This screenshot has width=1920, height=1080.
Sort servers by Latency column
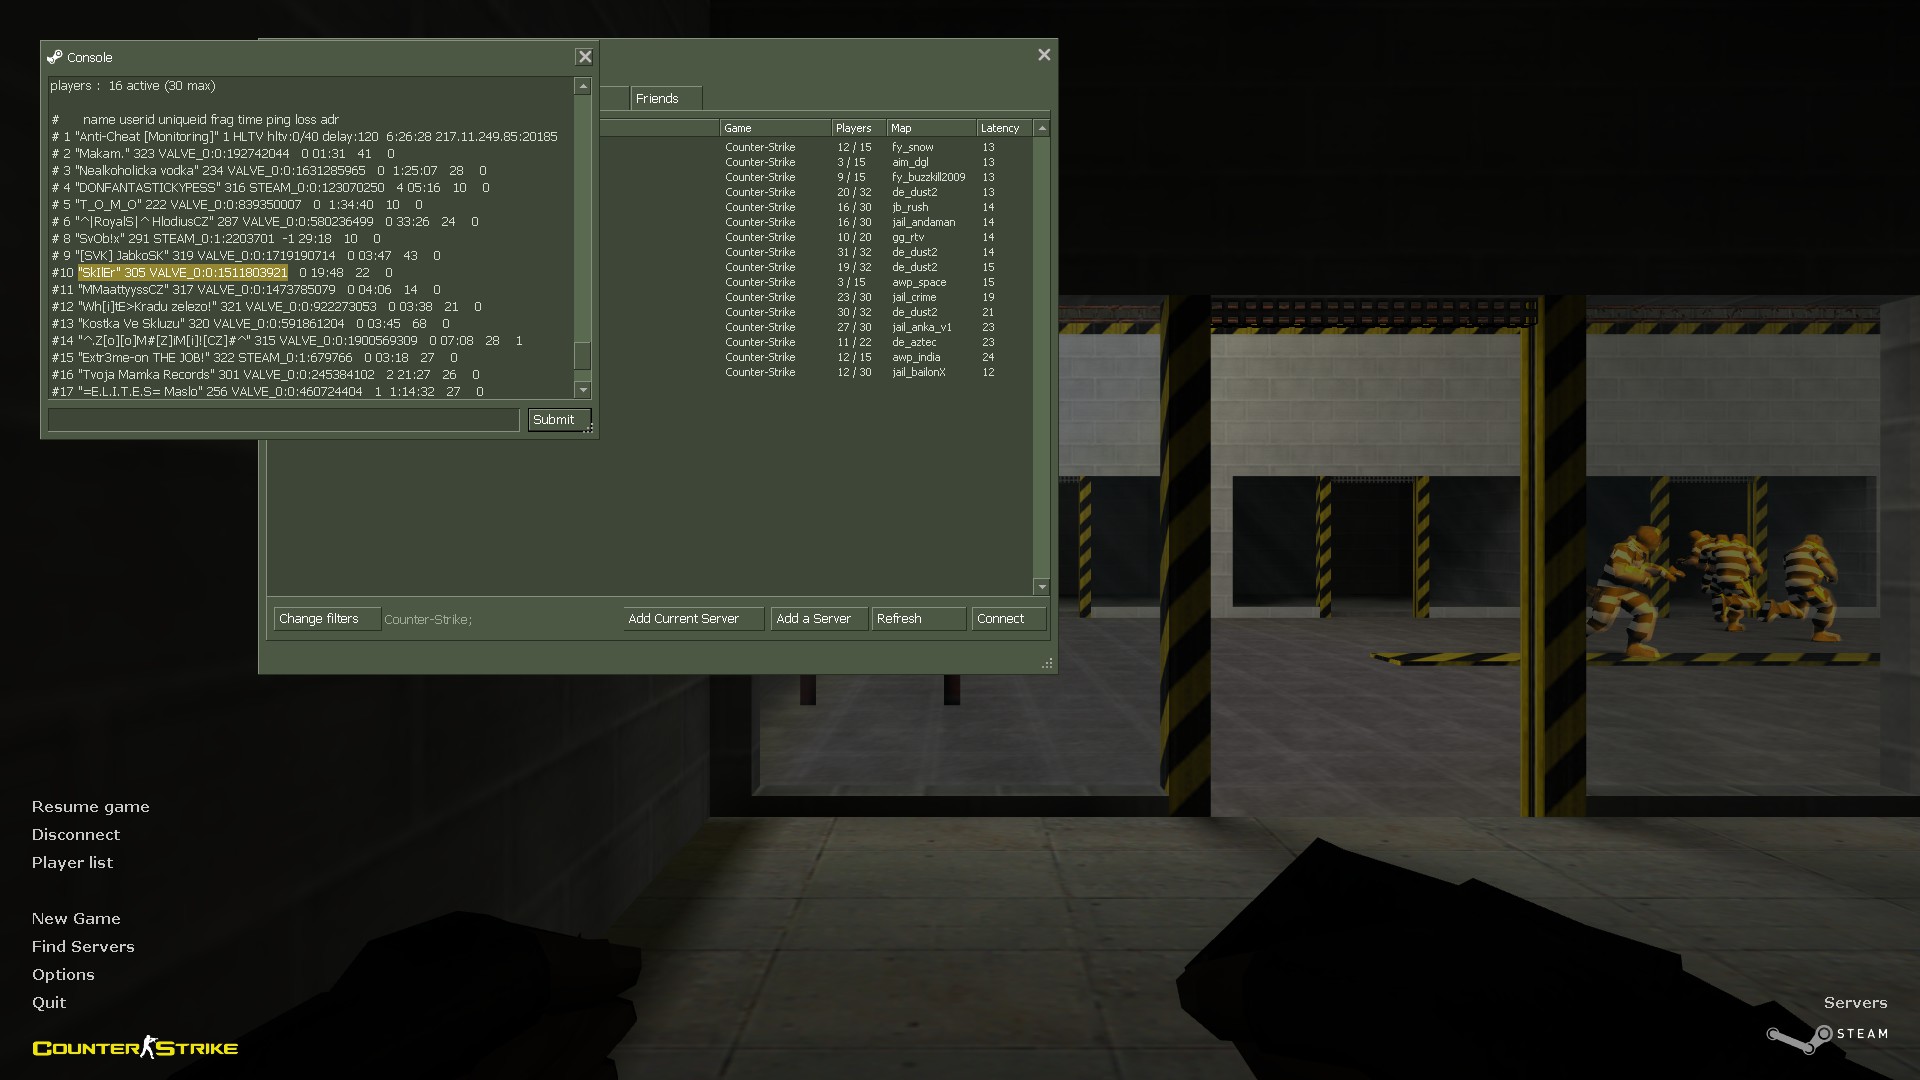[1004, 128]
